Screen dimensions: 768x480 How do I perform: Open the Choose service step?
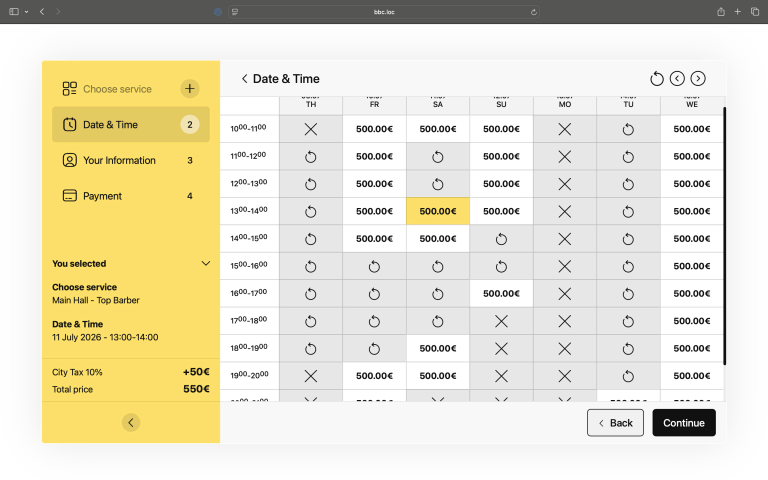(x=131, y=89)
